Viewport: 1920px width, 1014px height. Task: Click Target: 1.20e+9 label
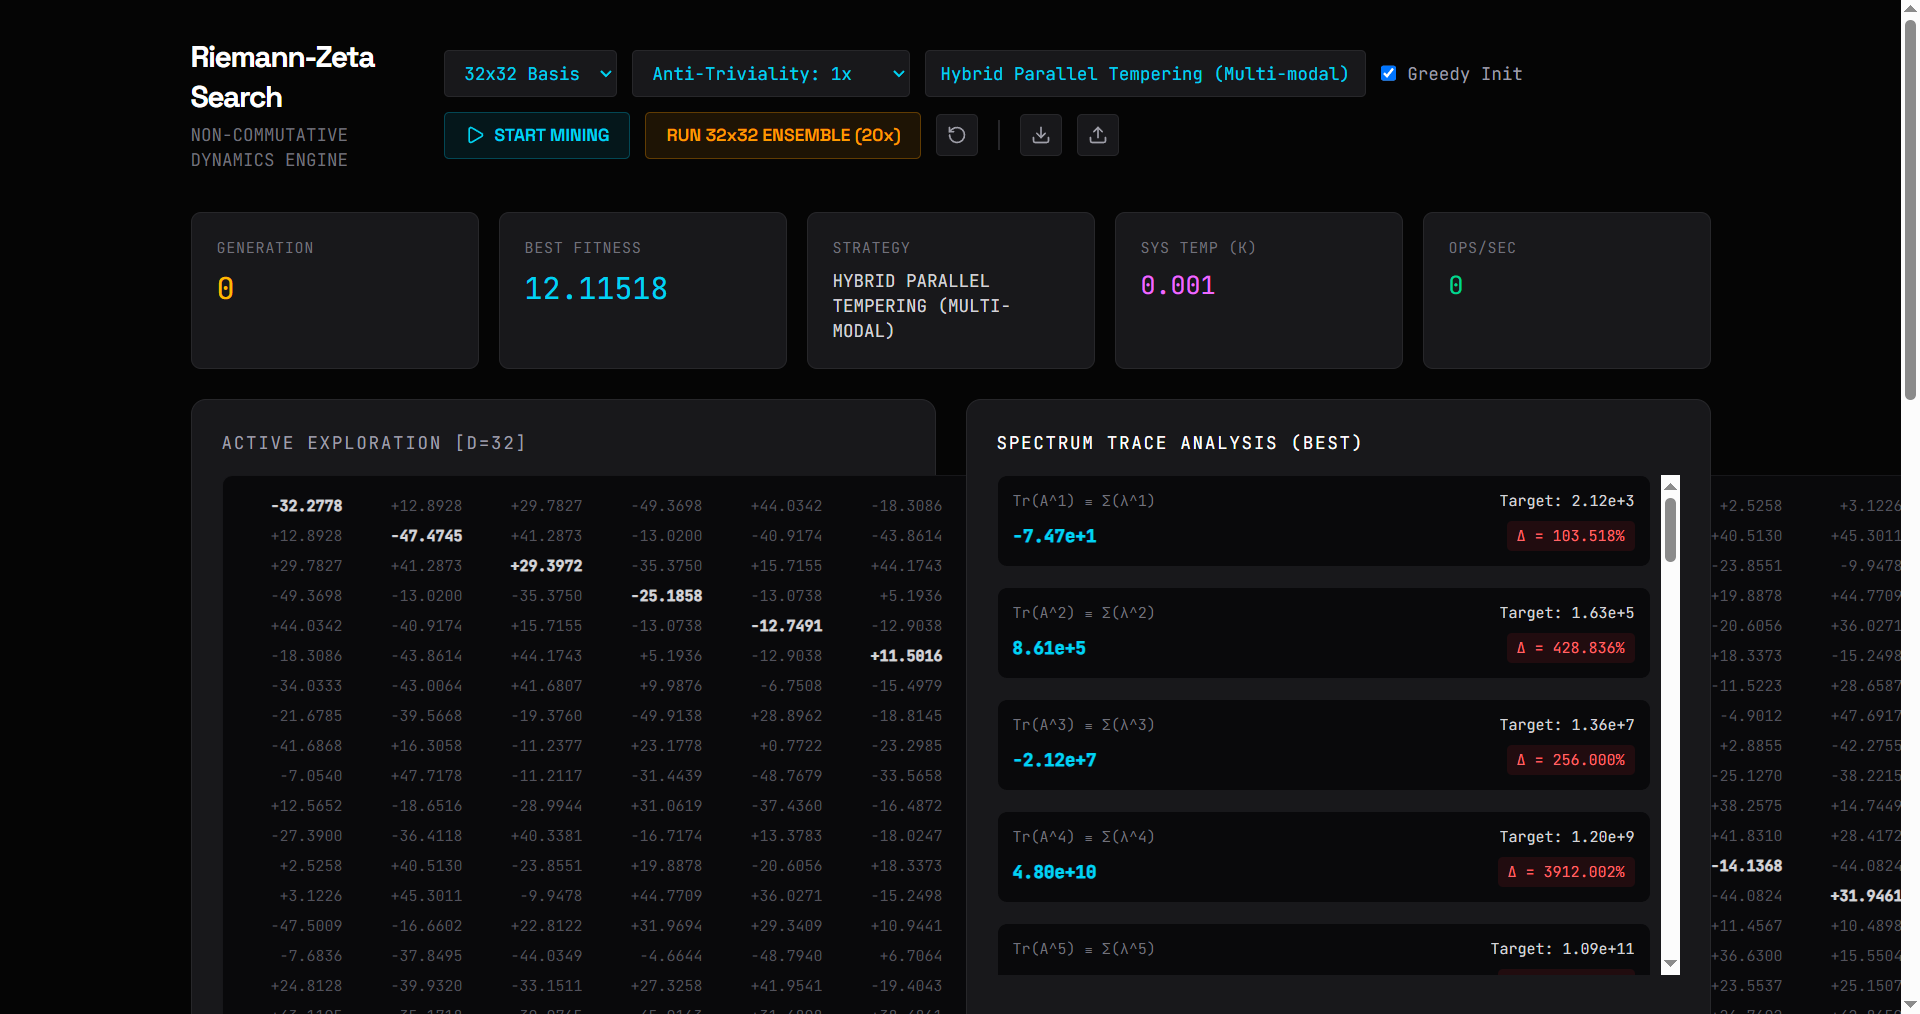pos(1567,837)
